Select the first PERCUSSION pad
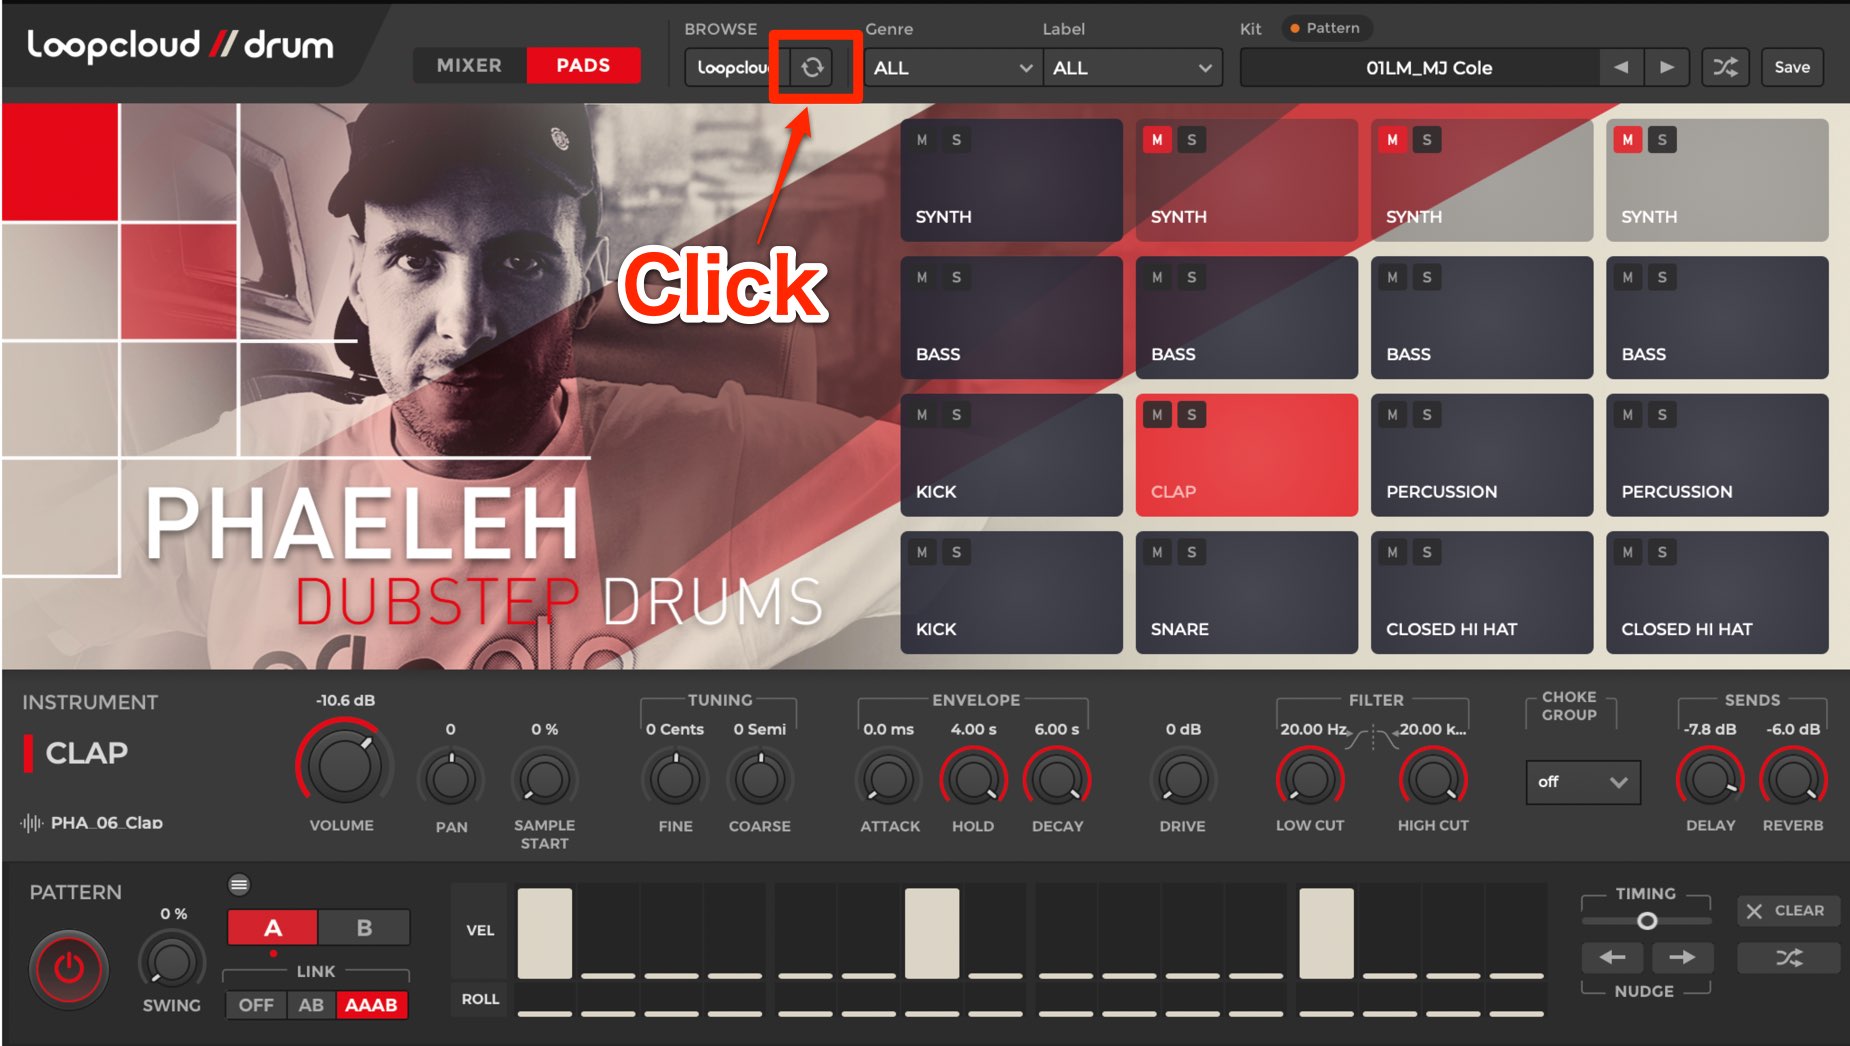Screen dimensions: 1850x1046 pyautogui.click(x=1481, y=455)
